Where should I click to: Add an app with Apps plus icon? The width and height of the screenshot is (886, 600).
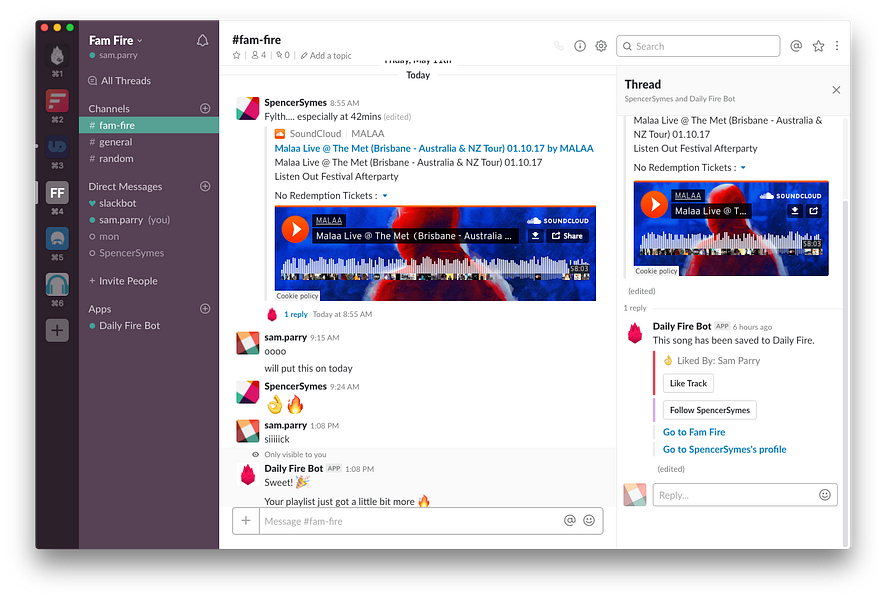(x=205, y=308)
